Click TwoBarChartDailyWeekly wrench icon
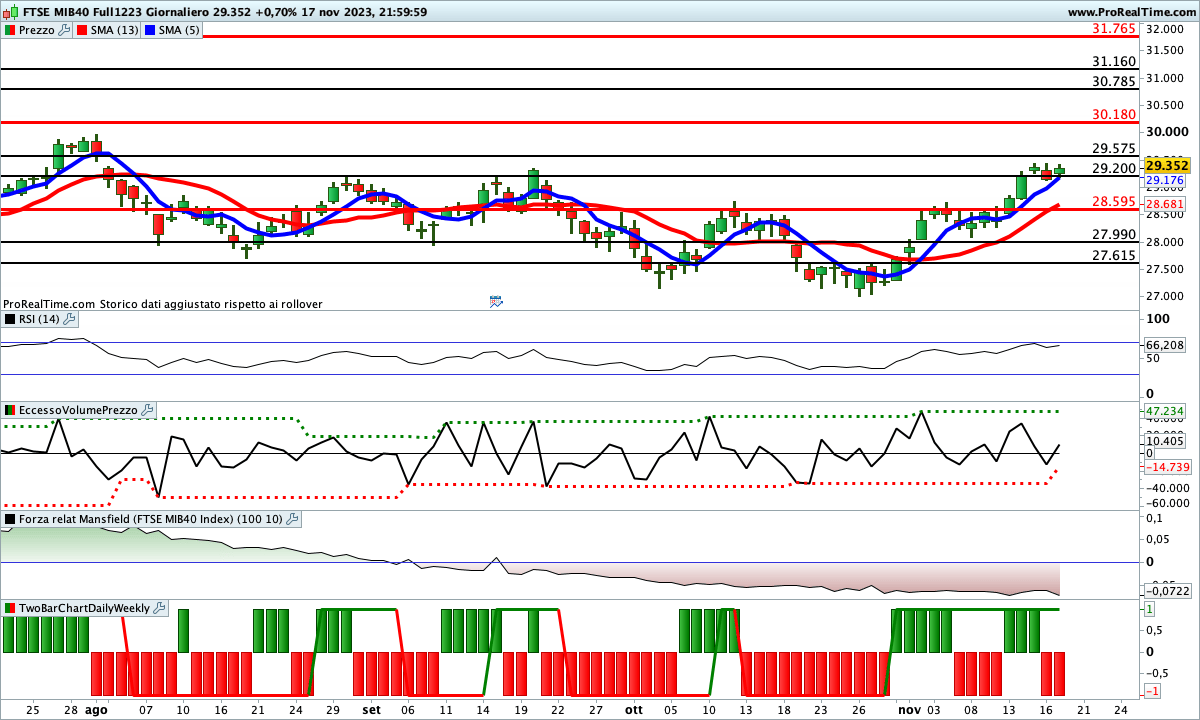 click(x=160, y=608)
